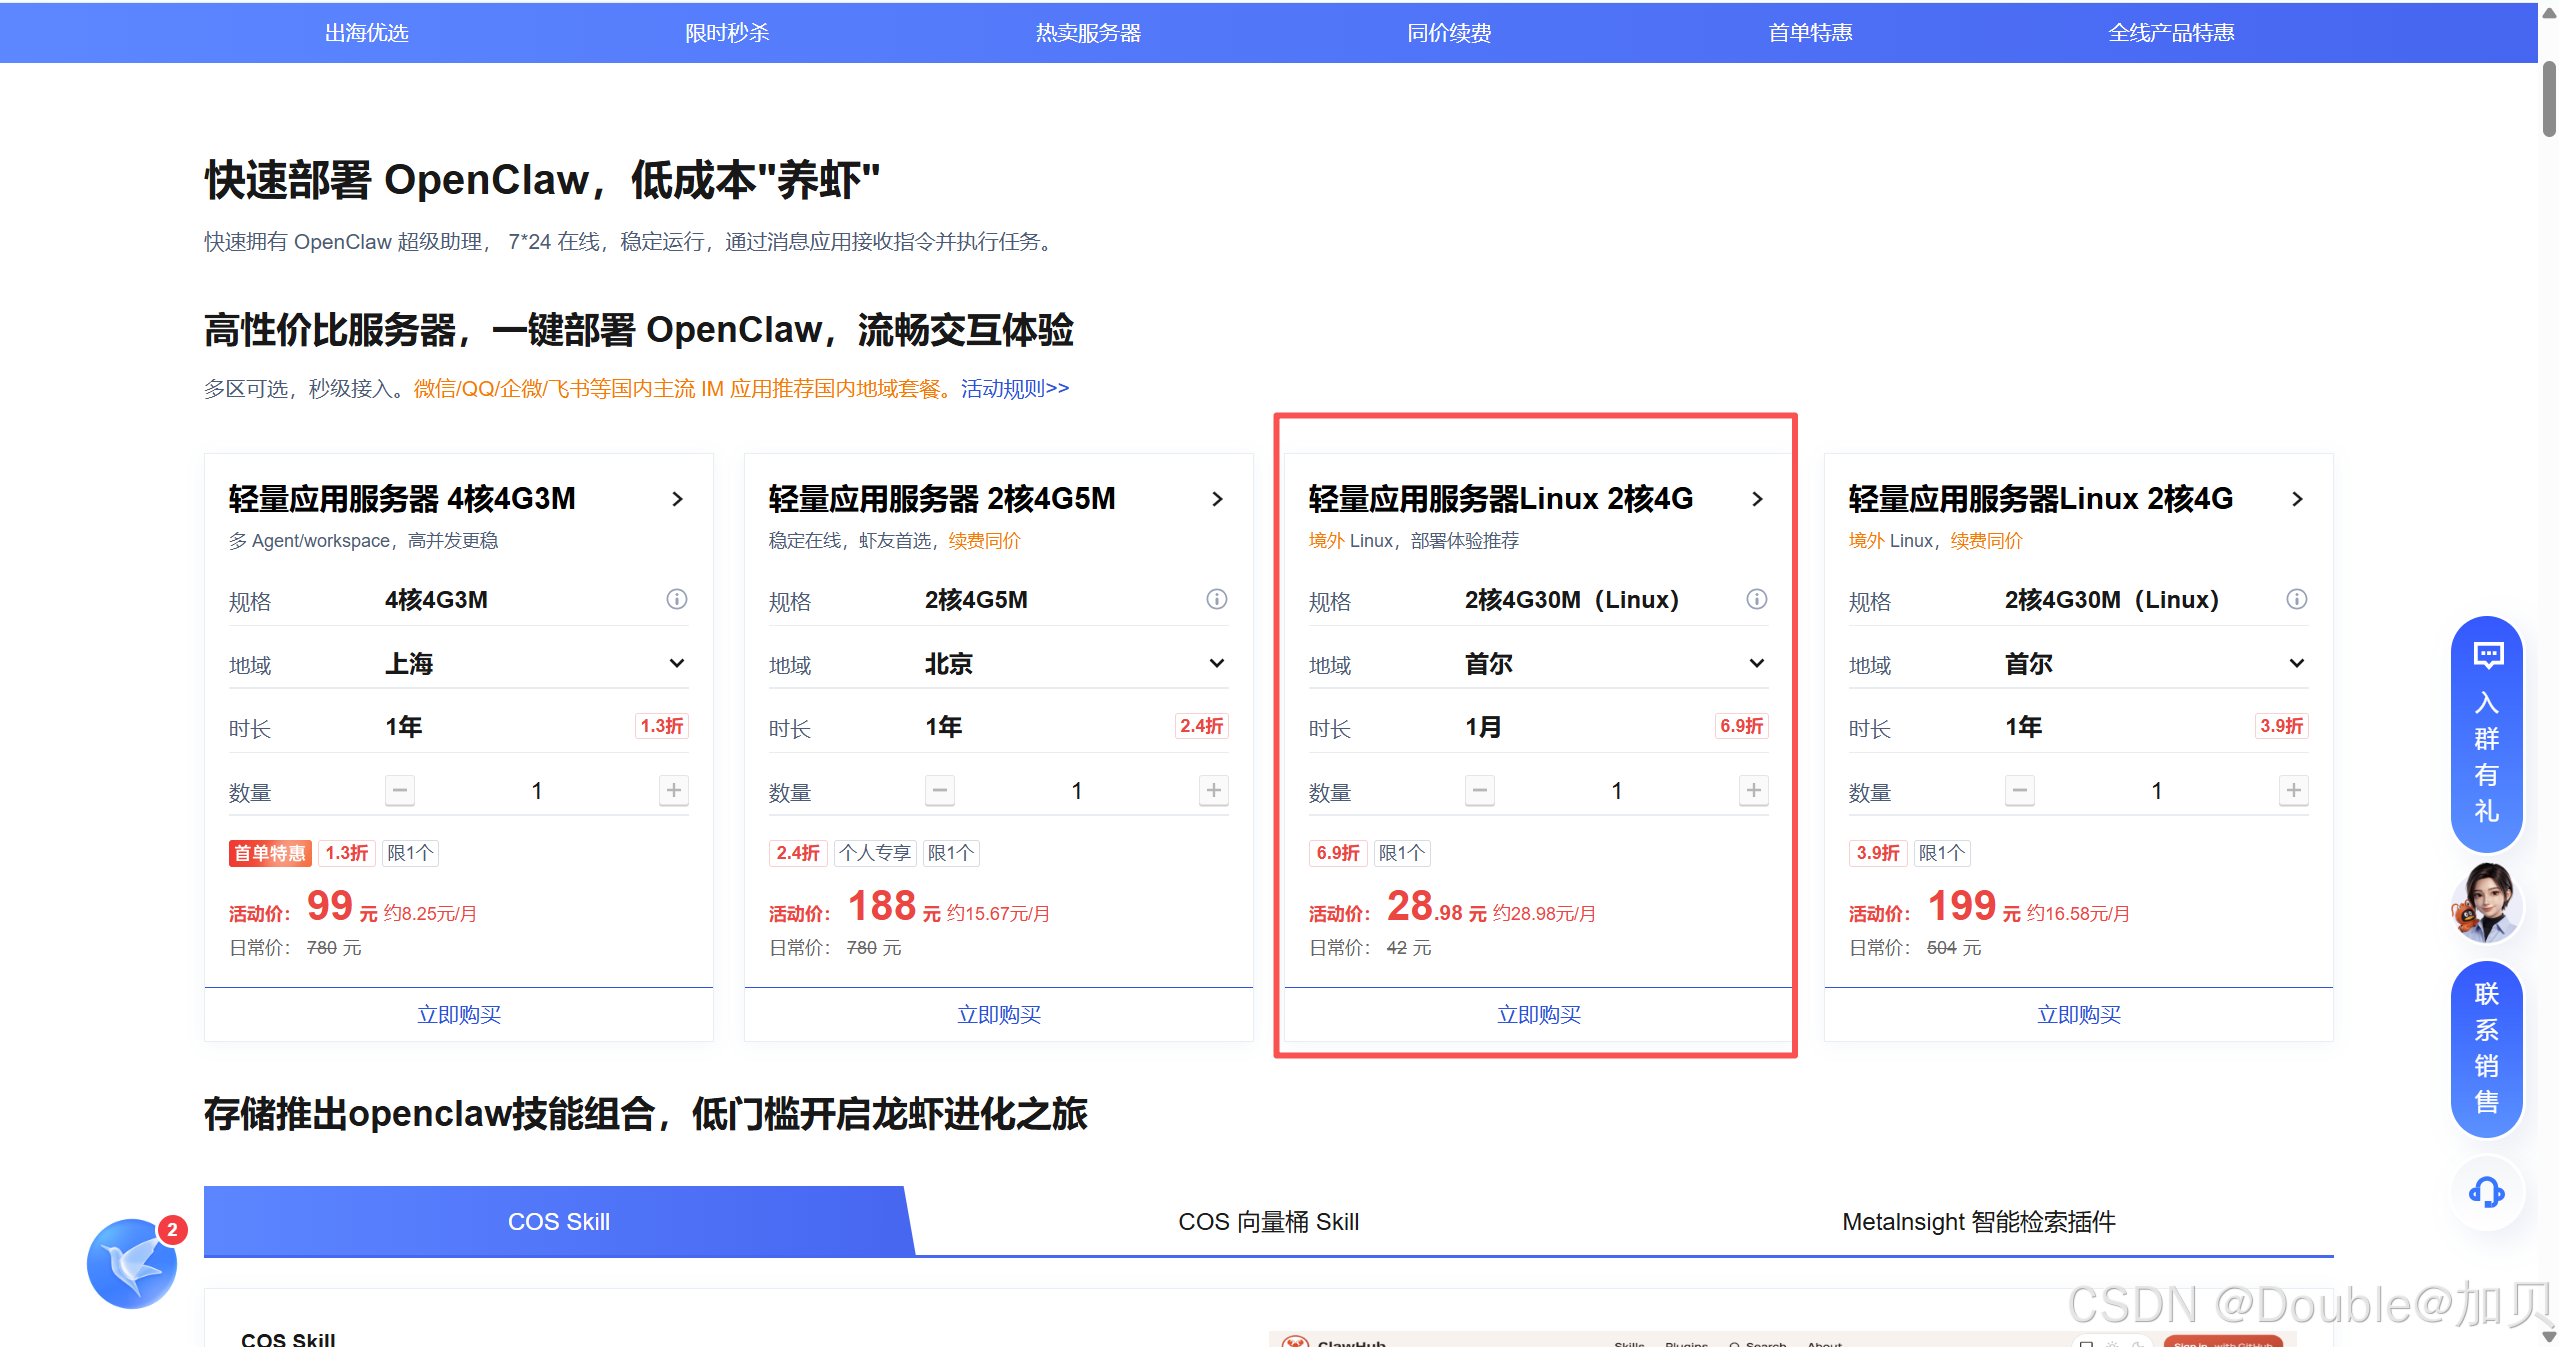Switch to COS 向量桶 Skill tab

[x=1268, y=1221]
